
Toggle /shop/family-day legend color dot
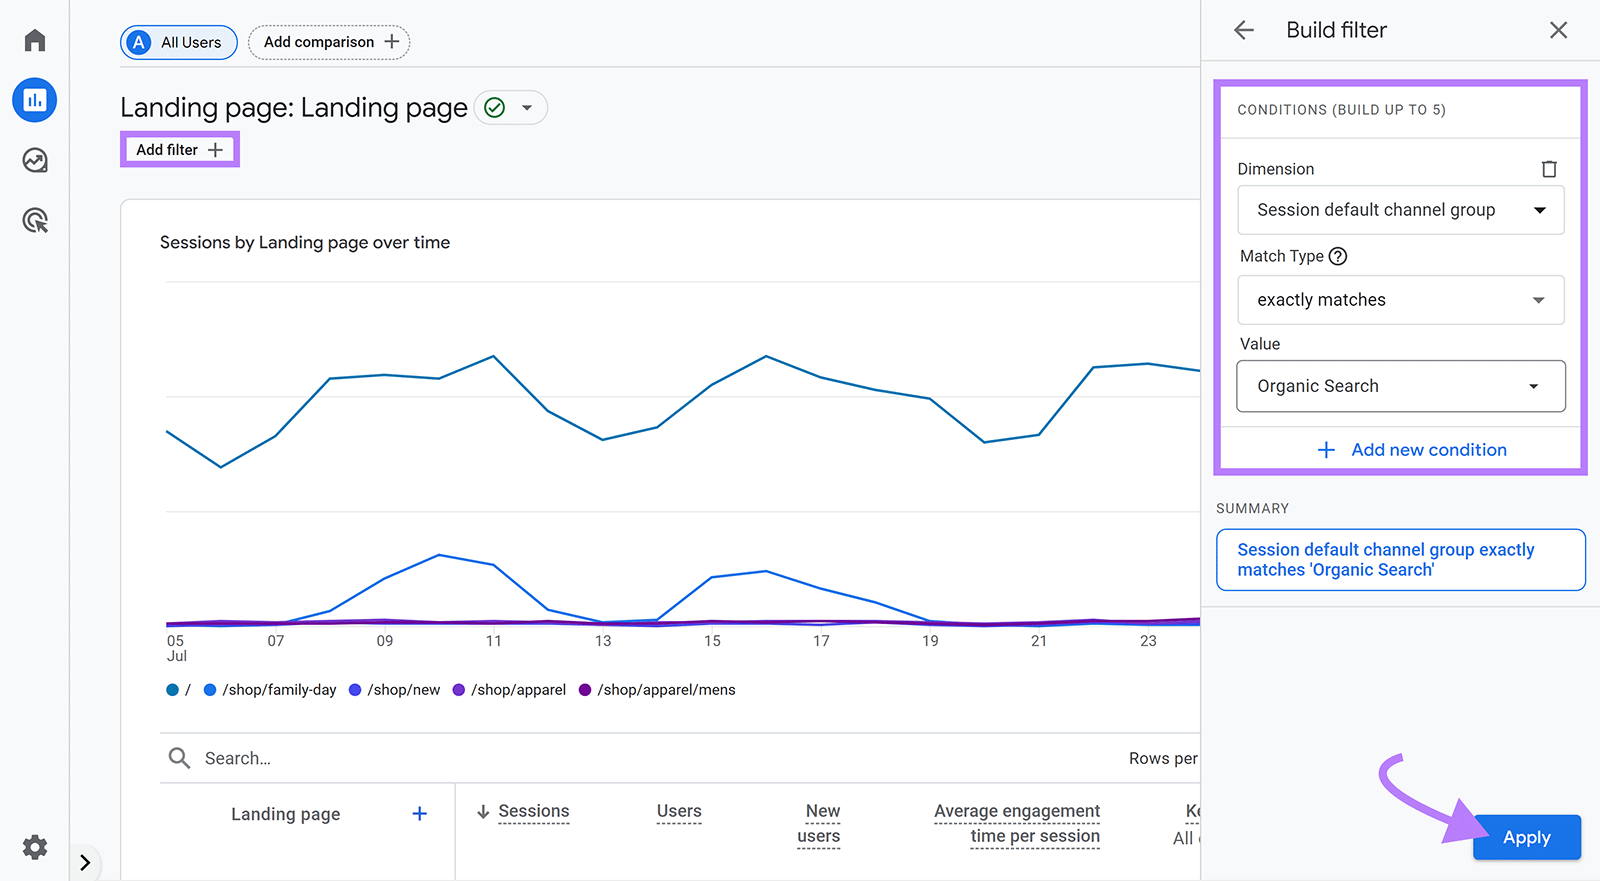coord(210,690)
